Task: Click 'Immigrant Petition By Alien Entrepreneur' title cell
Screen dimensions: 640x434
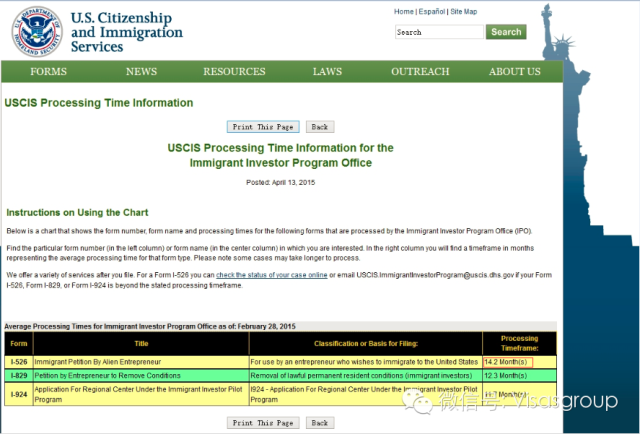Action: click(141, 362)
